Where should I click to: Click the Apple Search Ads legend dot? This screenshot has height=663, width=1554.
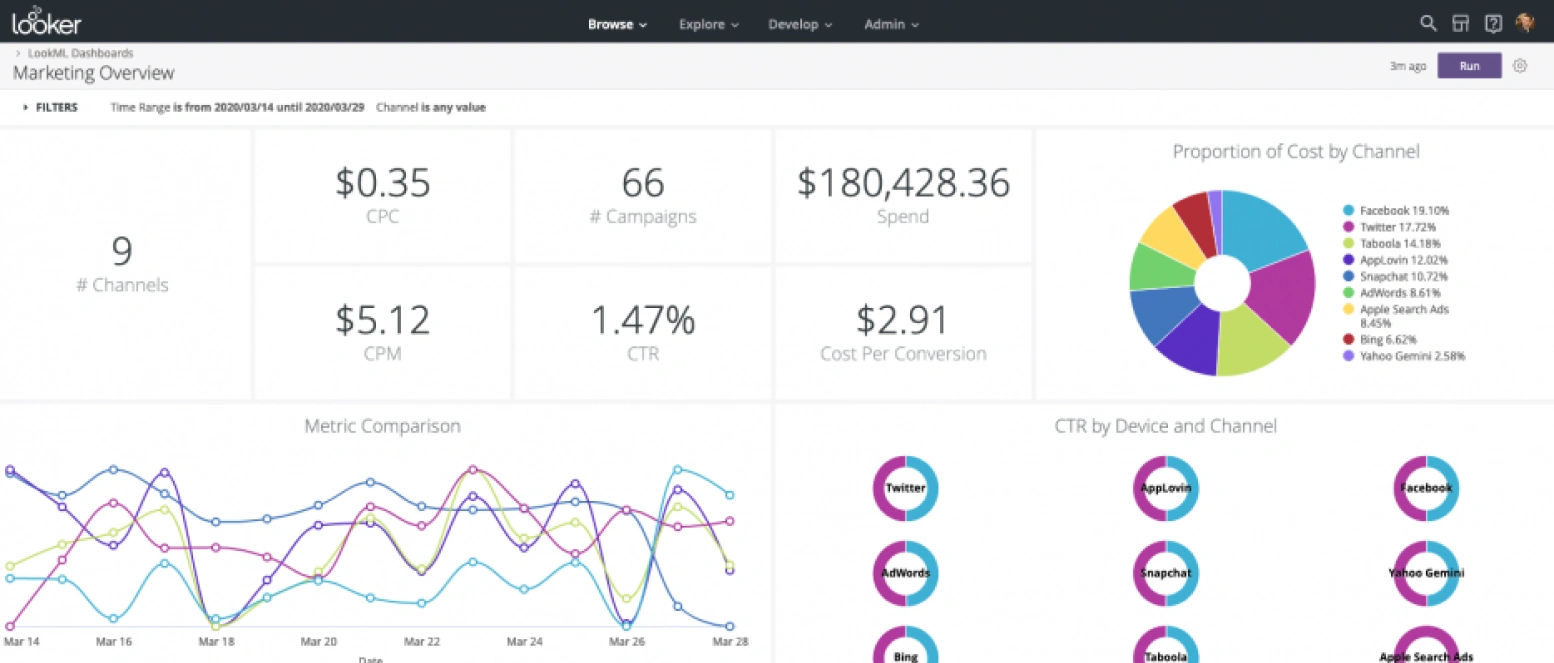click(1349, 309)
